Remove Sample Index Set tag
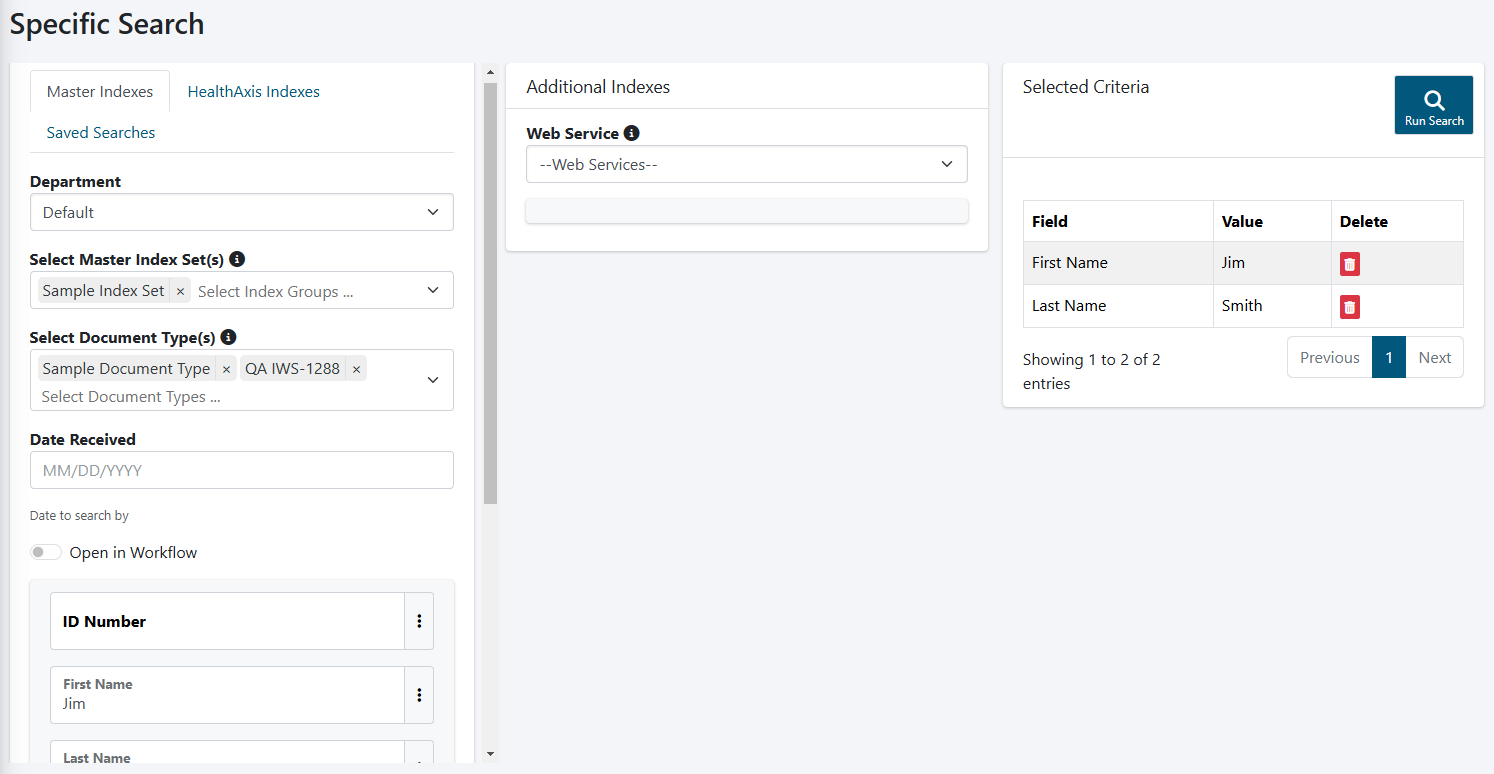Screen dimensions: 1494x774 [x=180, y=291]
